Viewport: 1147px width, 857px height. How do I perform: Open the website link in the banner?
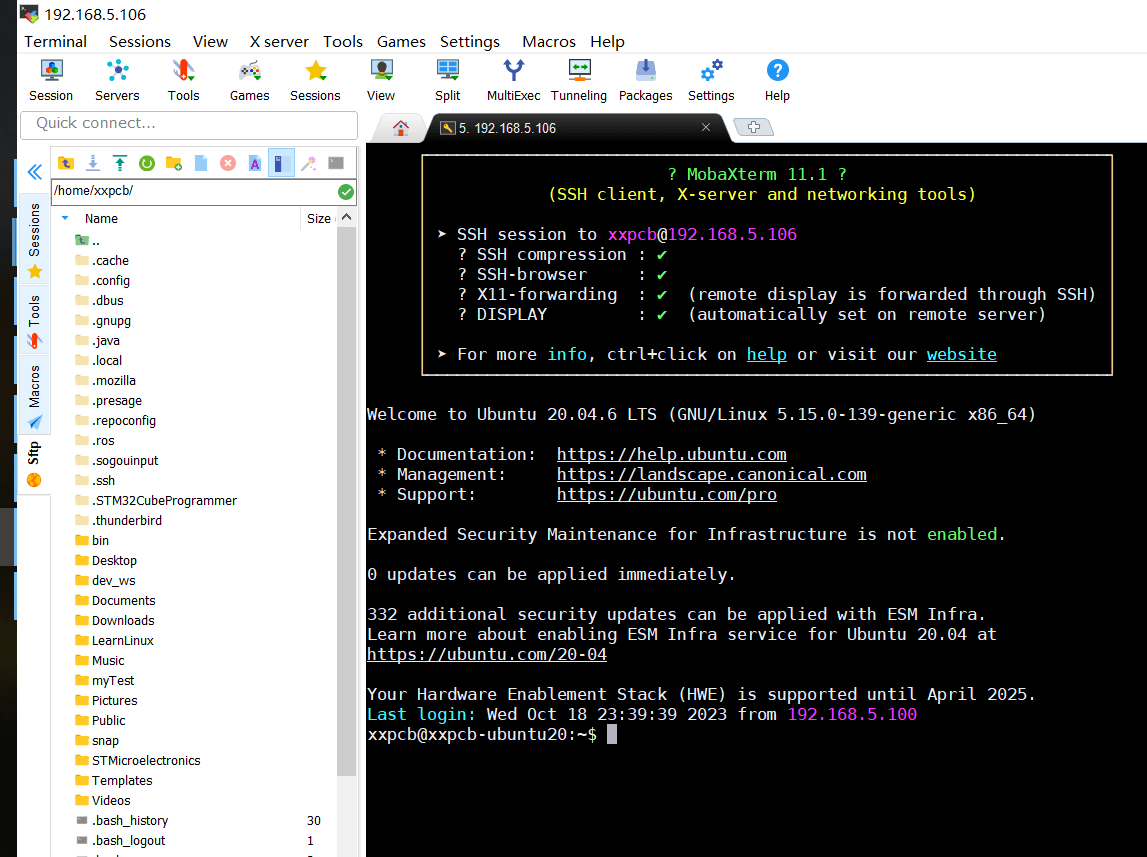coord(961,355)
